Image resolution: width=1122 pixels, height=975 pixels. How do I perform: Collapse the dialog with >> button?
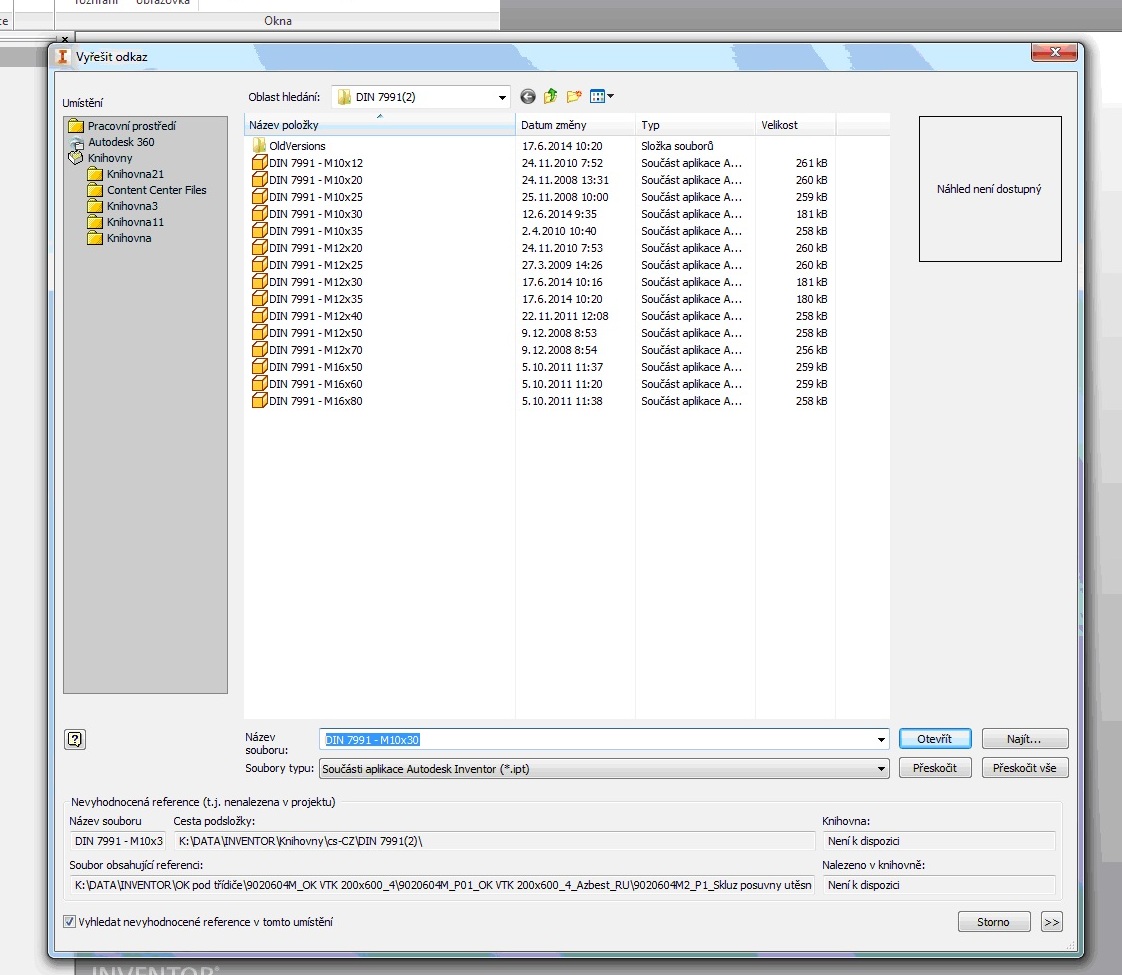pyautogui.click(x=1051, y=922)
